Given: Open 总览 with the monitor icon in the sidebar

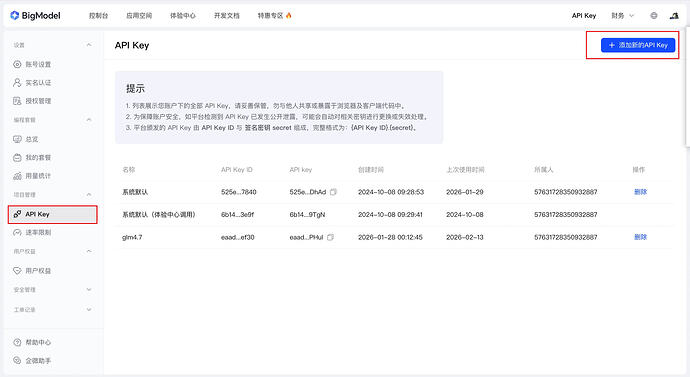Looking at the screenshot, I should click(26, 139).
